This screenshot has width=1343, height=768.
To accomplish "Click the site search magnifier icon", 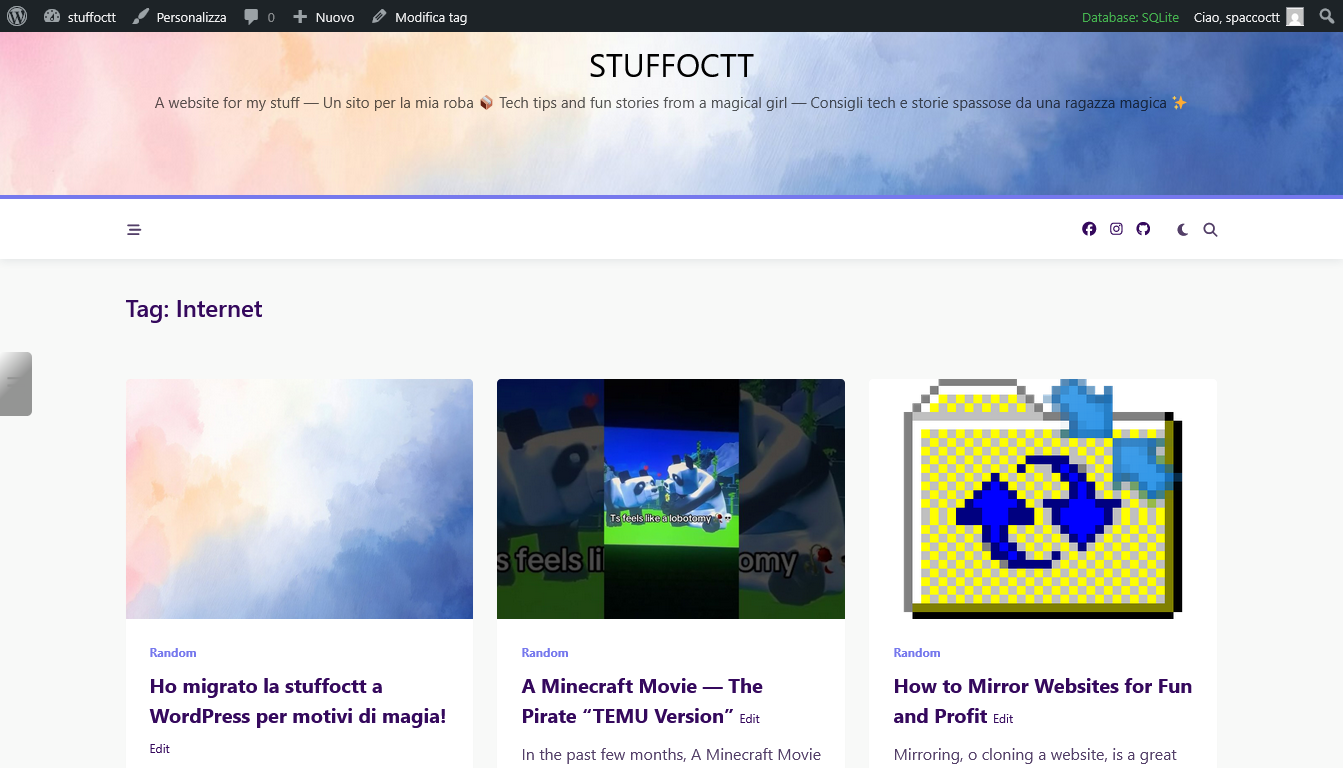I will [1210, 230].
